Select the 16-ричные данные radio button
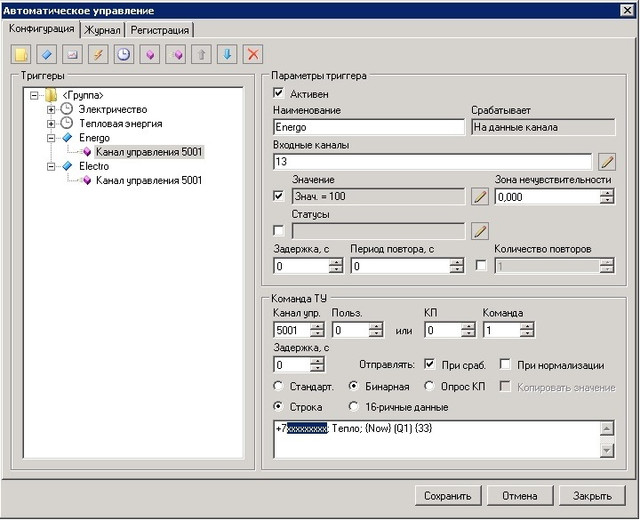This screenshot has height=520, width=640. tap(354, 407)
